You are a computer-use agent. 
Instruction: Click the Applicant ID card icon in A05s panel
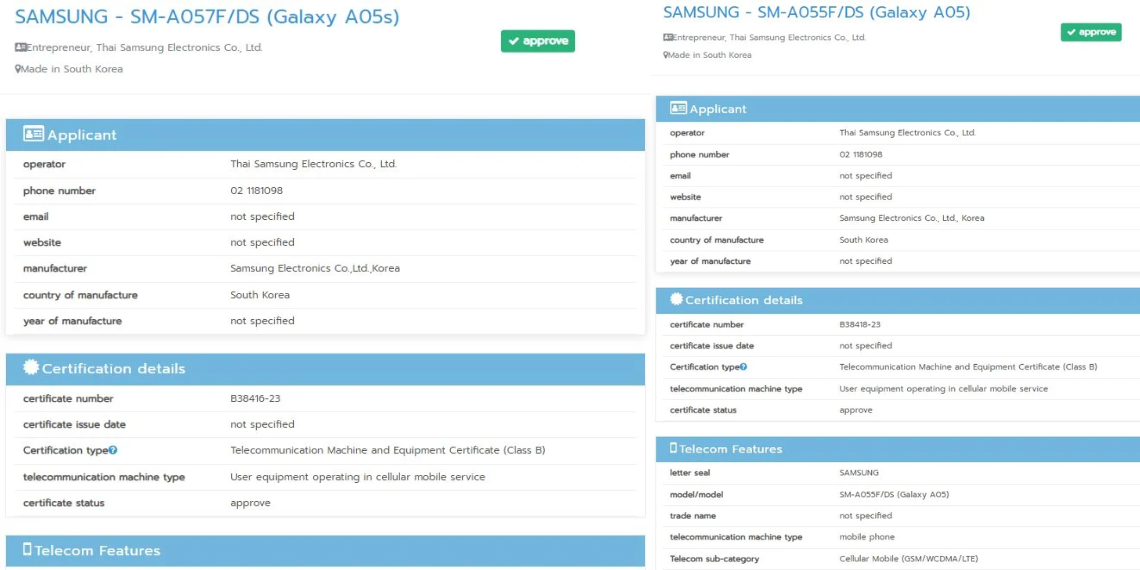pyautogui.click(x=33, y=134)
